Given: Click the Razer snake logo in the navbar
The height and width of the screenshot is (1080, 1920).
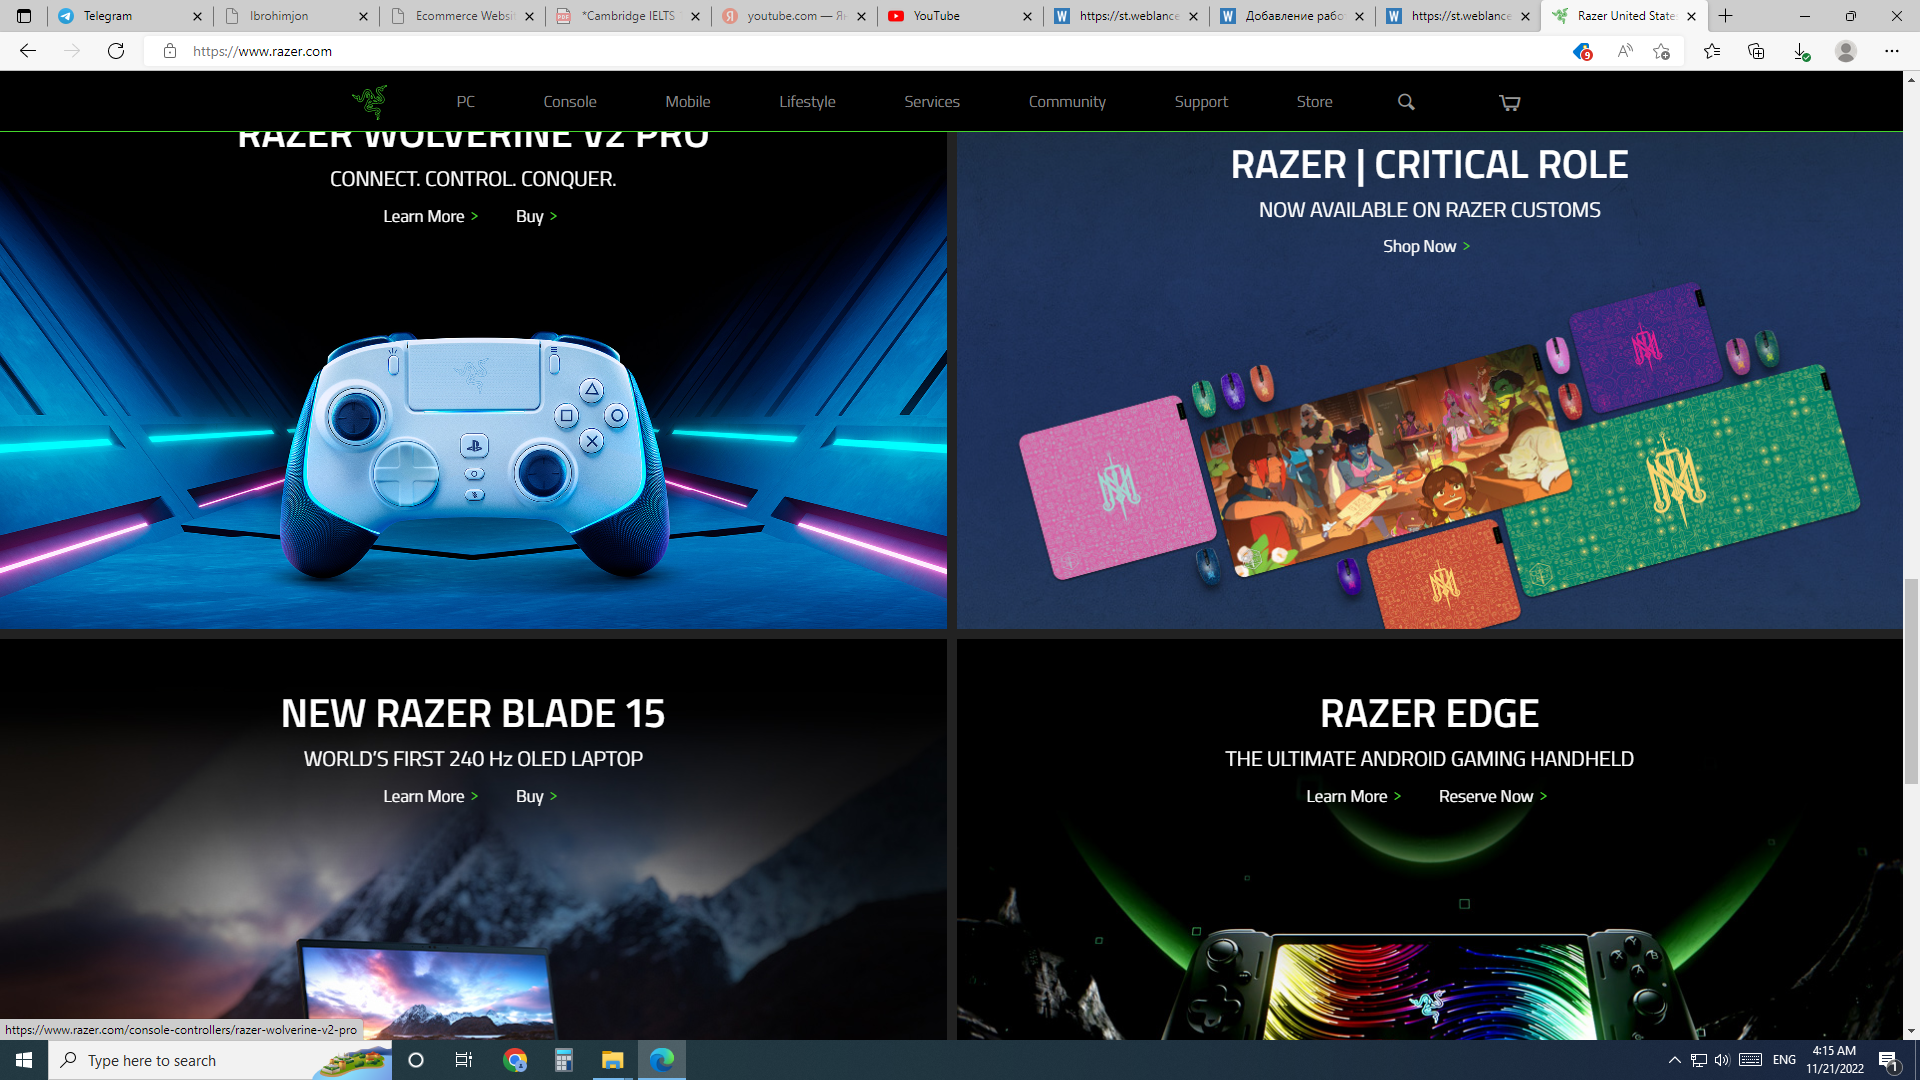Looking at the screenshot, I should coord(370,101).
